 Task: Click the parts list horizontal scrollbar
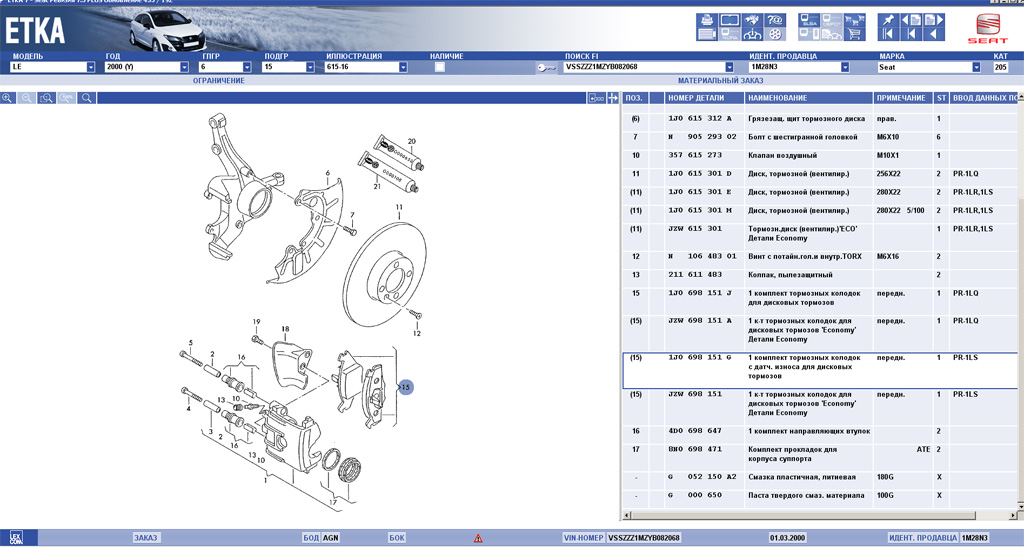click(819, 516)
